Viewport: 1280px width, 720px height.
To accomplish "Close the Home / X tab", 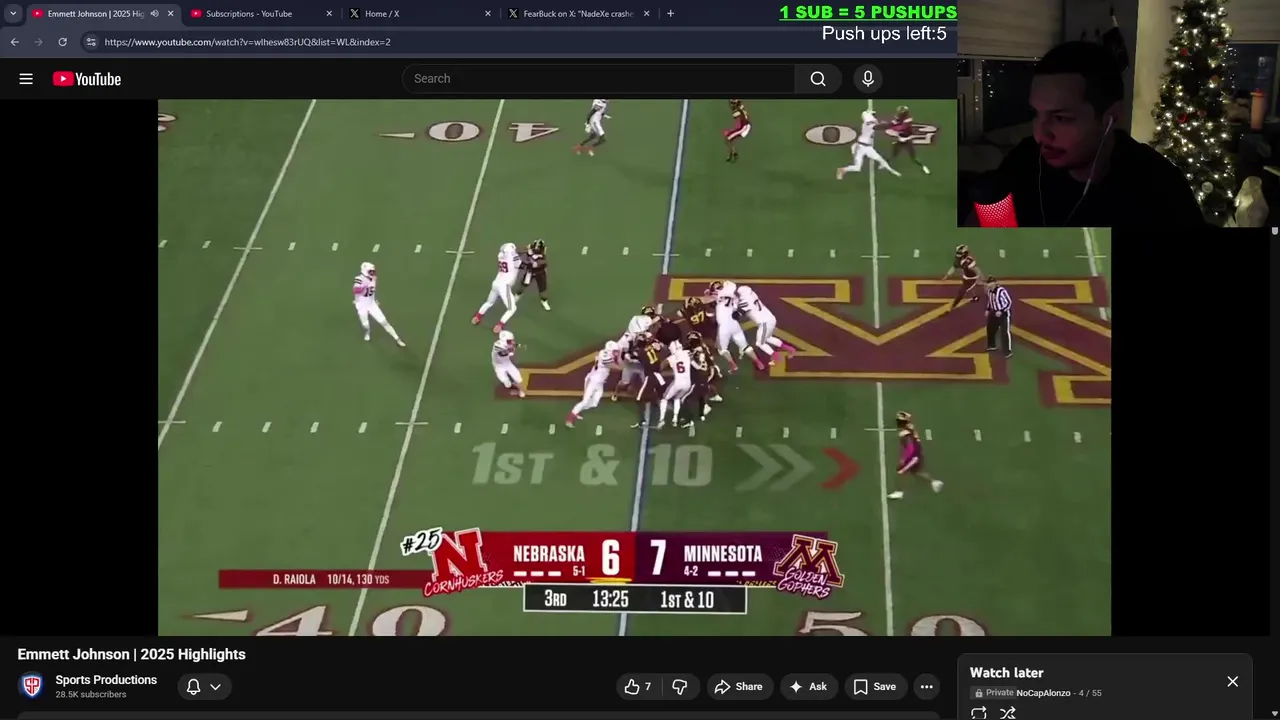I will pyautogui.click(x=488, y=13).
